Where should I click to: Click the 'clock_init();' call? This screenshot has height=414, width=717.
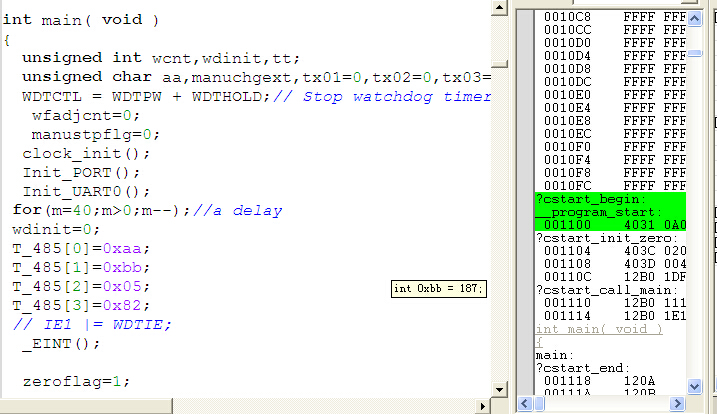[86, 153]
